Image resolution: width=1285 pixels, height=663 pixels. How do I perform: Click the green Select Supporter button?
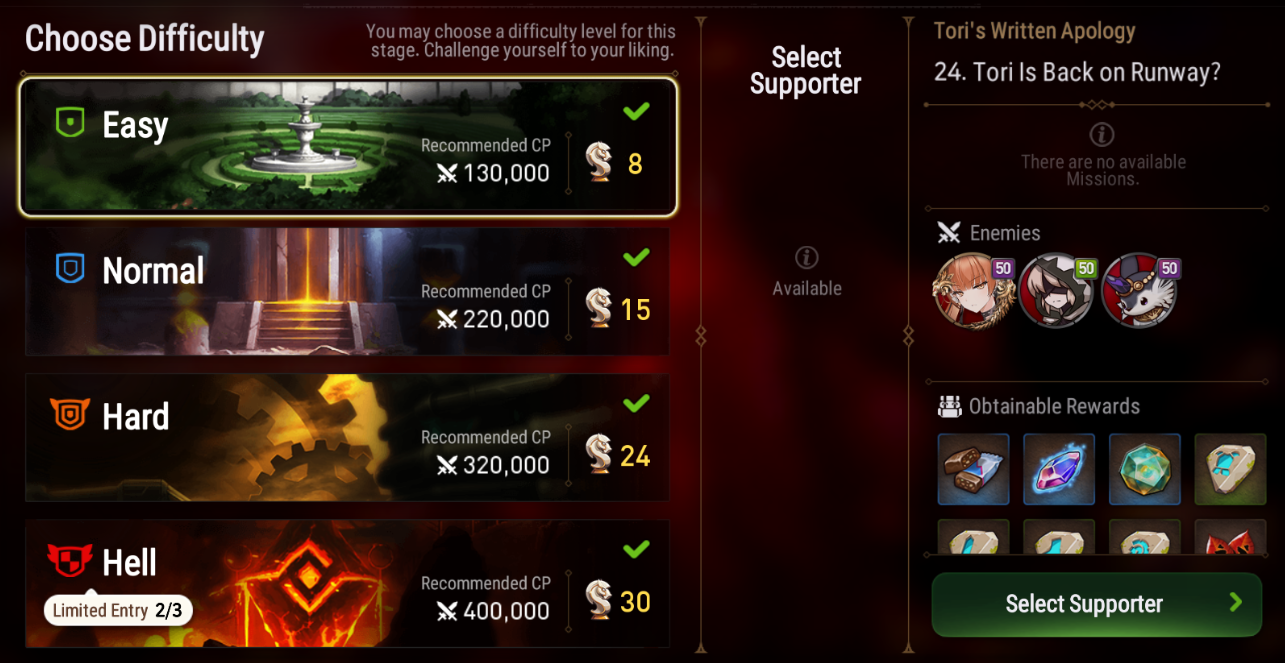[1097, 604]
